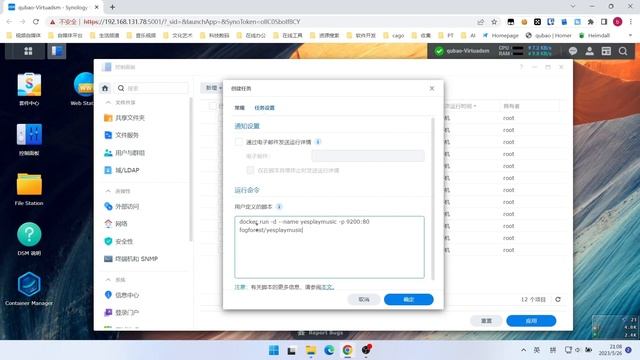
Task: Collapse the File Sharing section in sidebar
Action: [x=108, y=102]
